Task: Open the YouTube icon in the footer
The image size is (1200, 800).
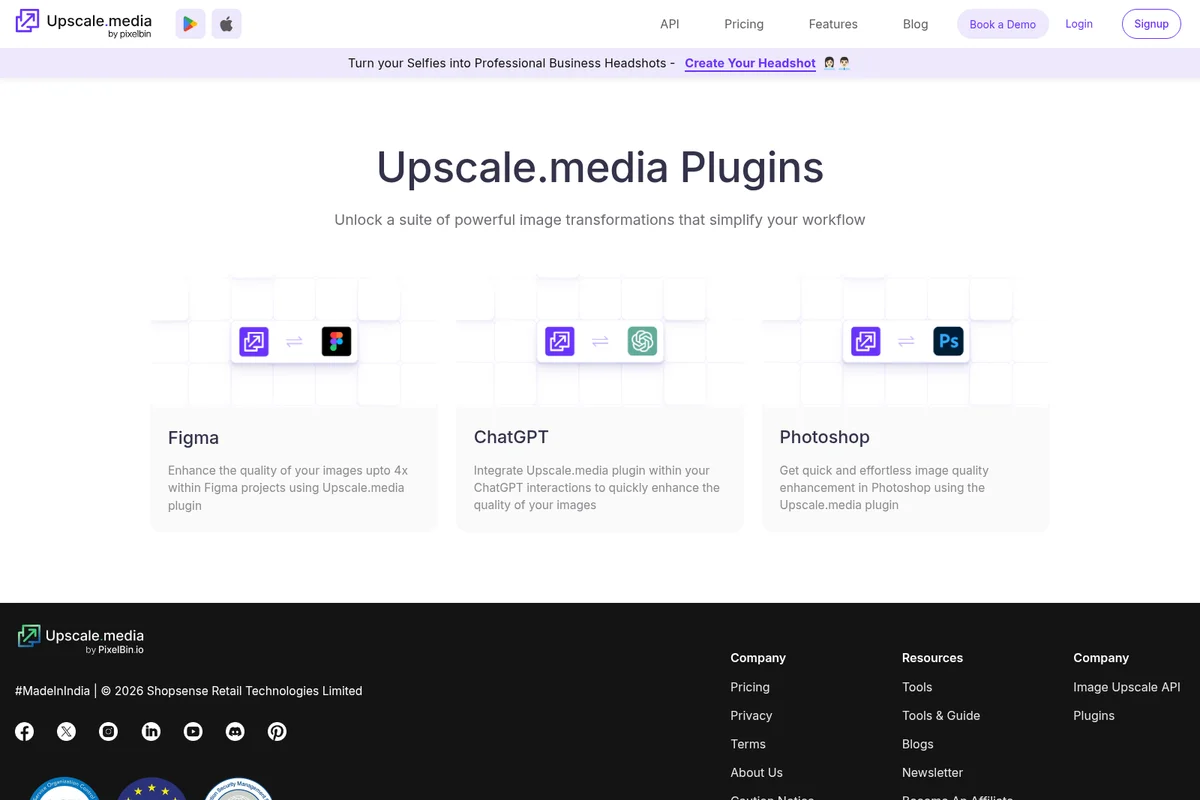Action: point(193,731)
